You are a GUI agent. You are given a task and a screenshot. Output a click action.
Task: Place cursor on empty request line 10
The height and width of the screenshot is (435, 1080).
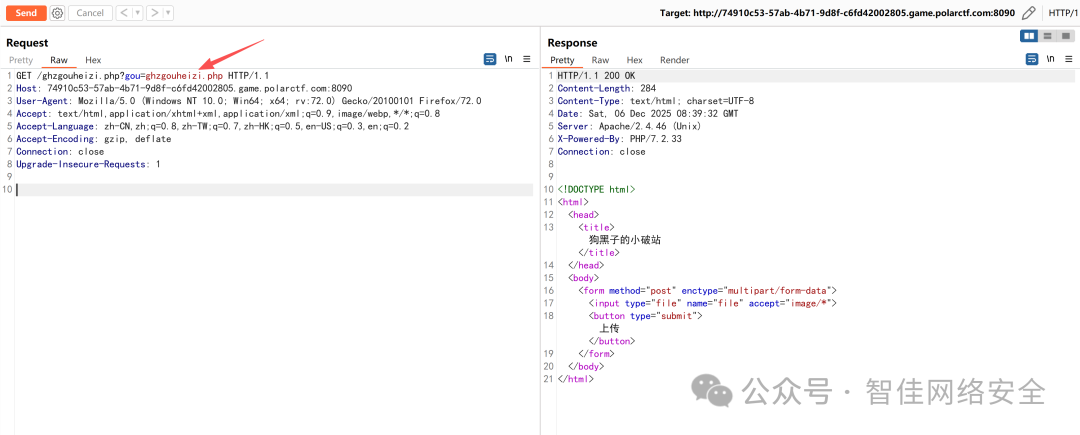pyautogui.click(x=274, y=189)
